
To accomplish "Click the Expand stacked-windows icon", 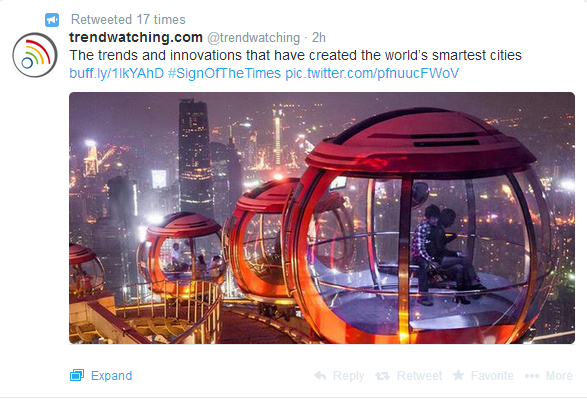I will tap(77, 375).
